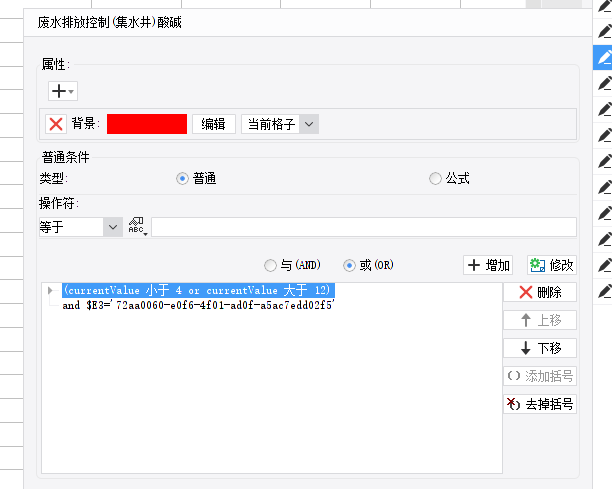
Task: Click the 删除 delete button
Action: pyautogui.click(x=540, y=292)
